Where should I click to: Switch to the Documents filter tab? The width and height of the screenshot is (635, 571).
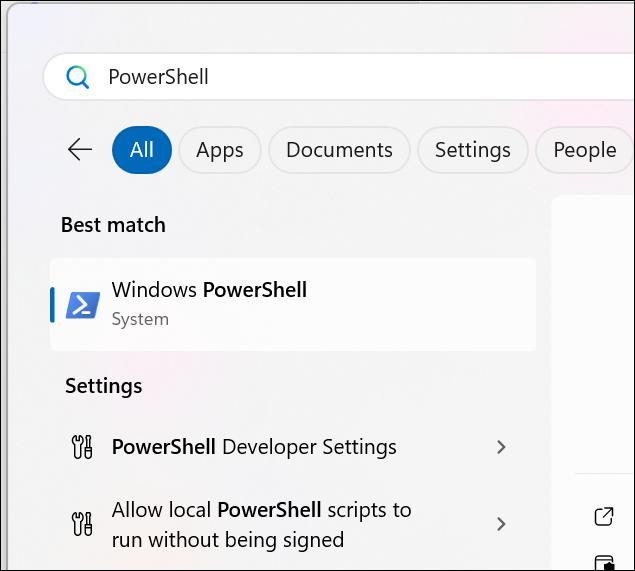coord(339,150)
